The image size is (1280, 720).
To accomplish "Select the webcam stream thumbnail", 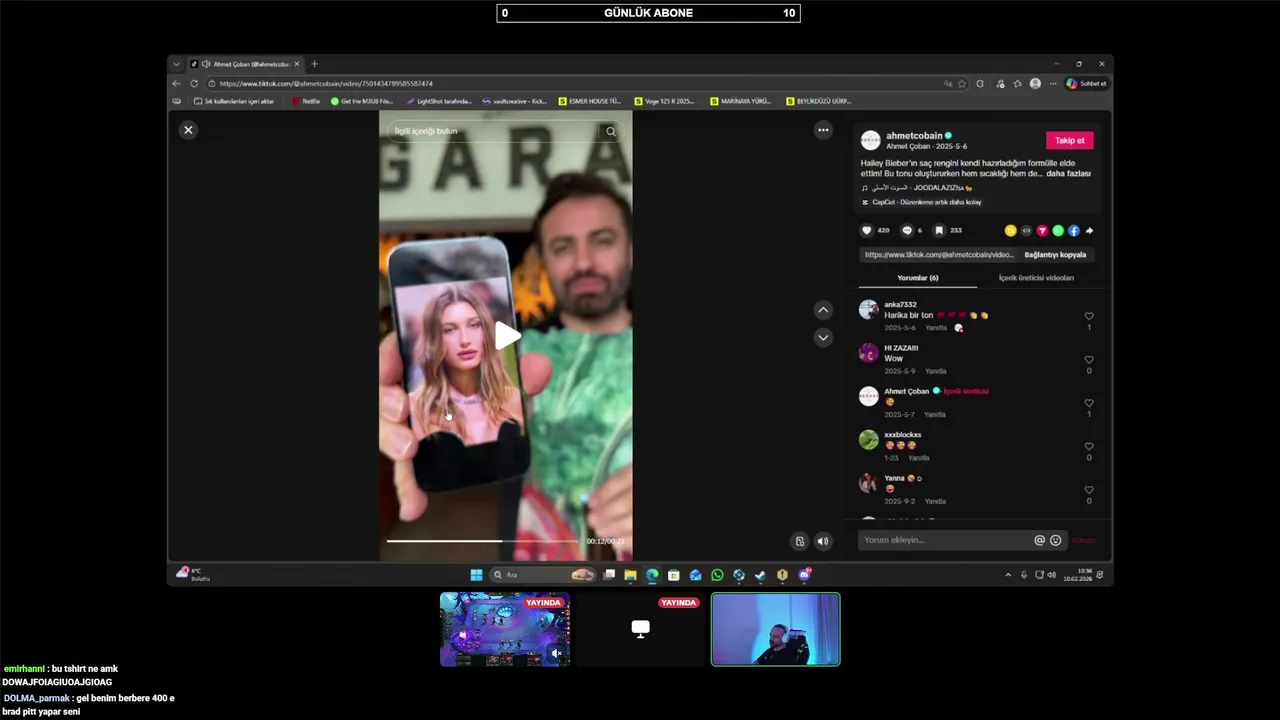I will [x=776, y=629].
